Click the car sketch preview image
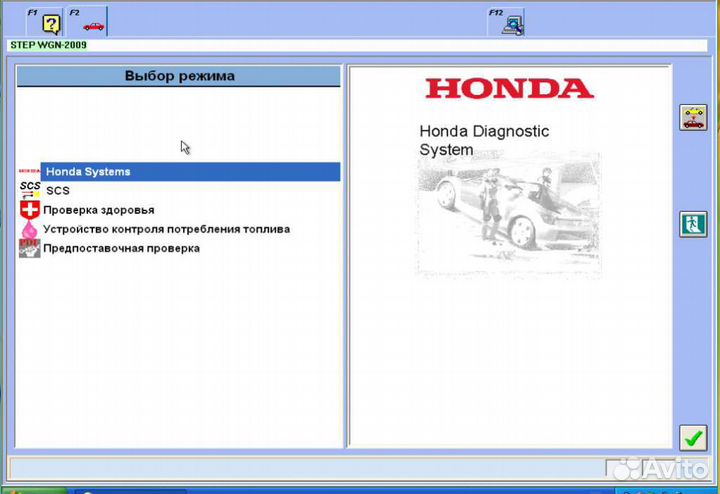The image size is (720, 494). (508, 213)
